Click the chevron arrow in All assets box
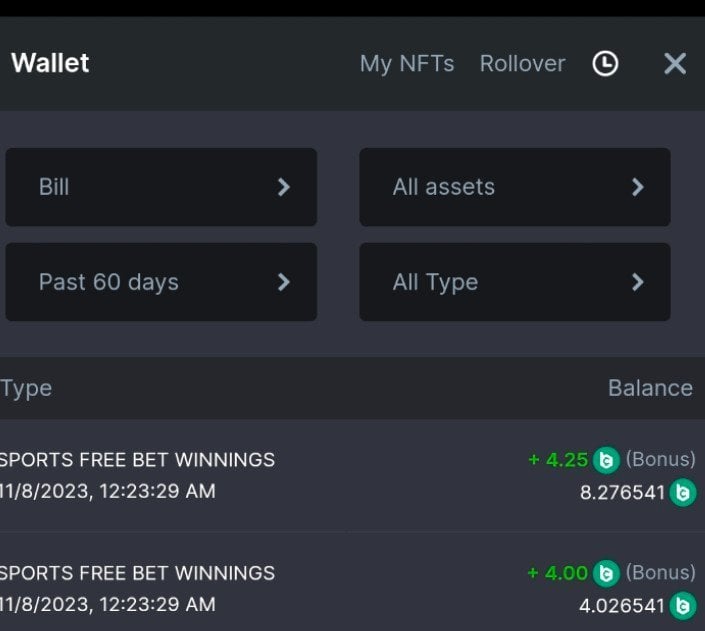The width and height of the screenshot is (705, 631). [x=638, y=187]
